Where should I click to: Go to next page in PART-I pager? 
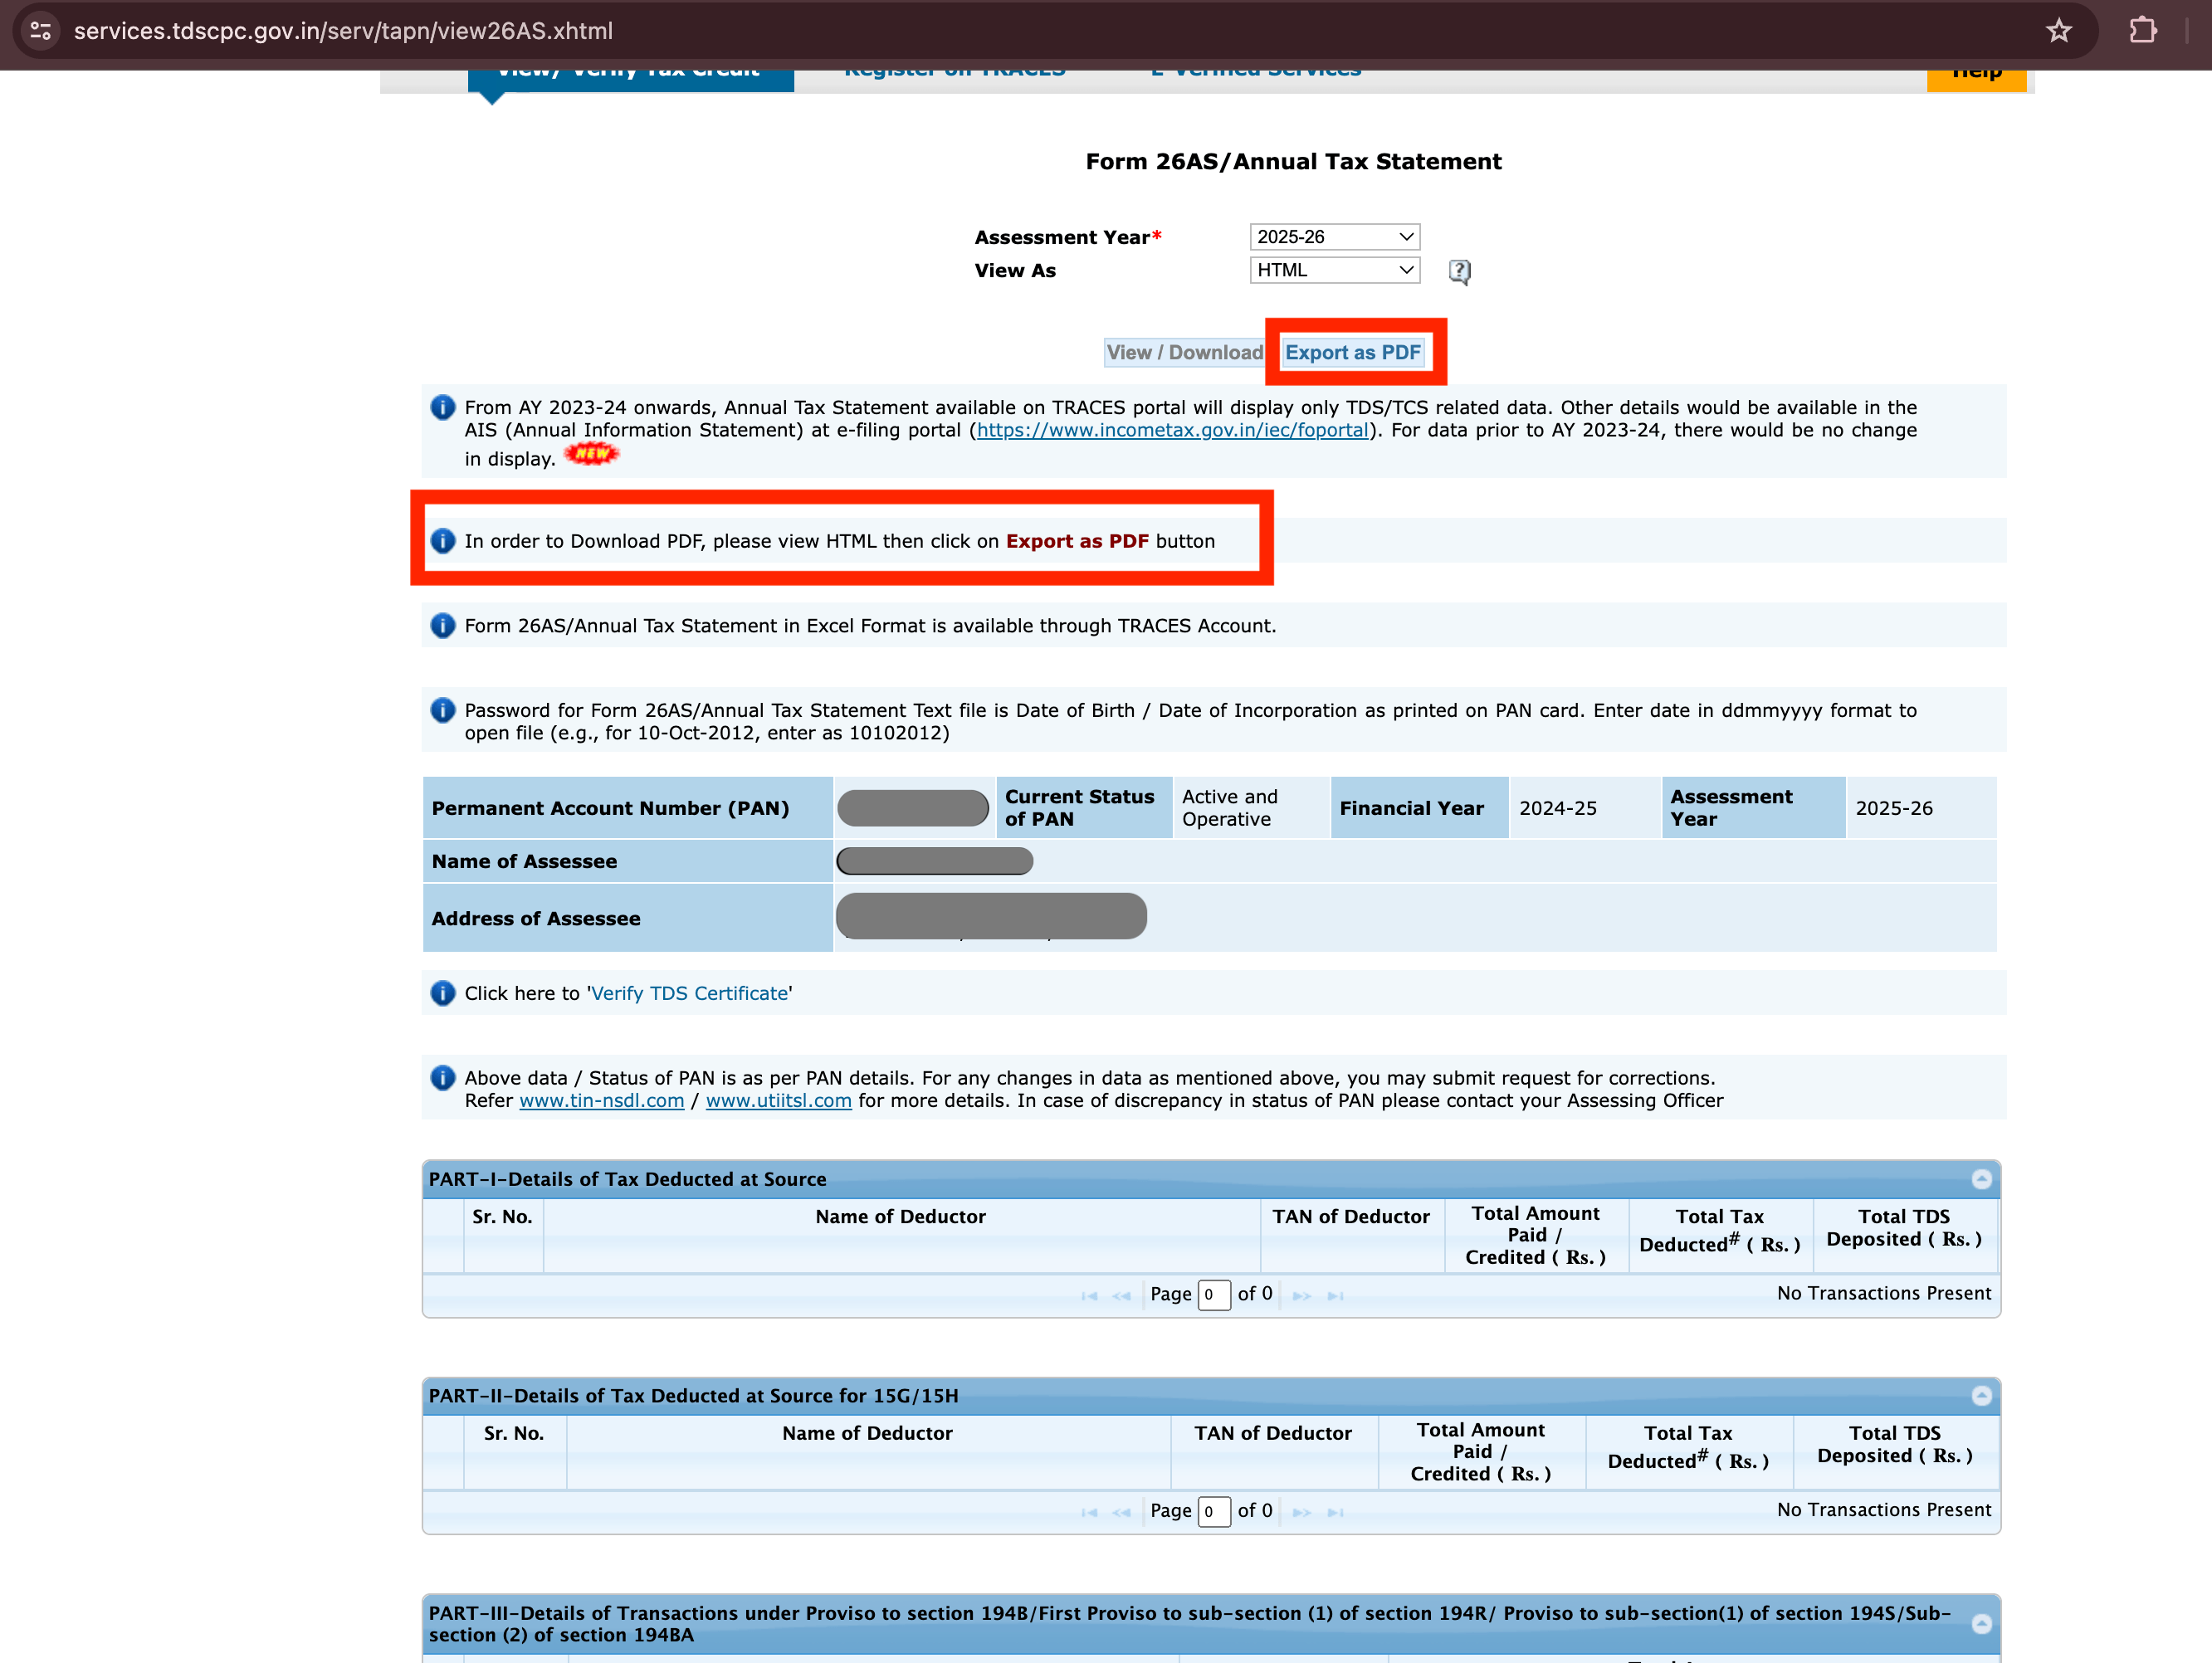point(1301,1296)
